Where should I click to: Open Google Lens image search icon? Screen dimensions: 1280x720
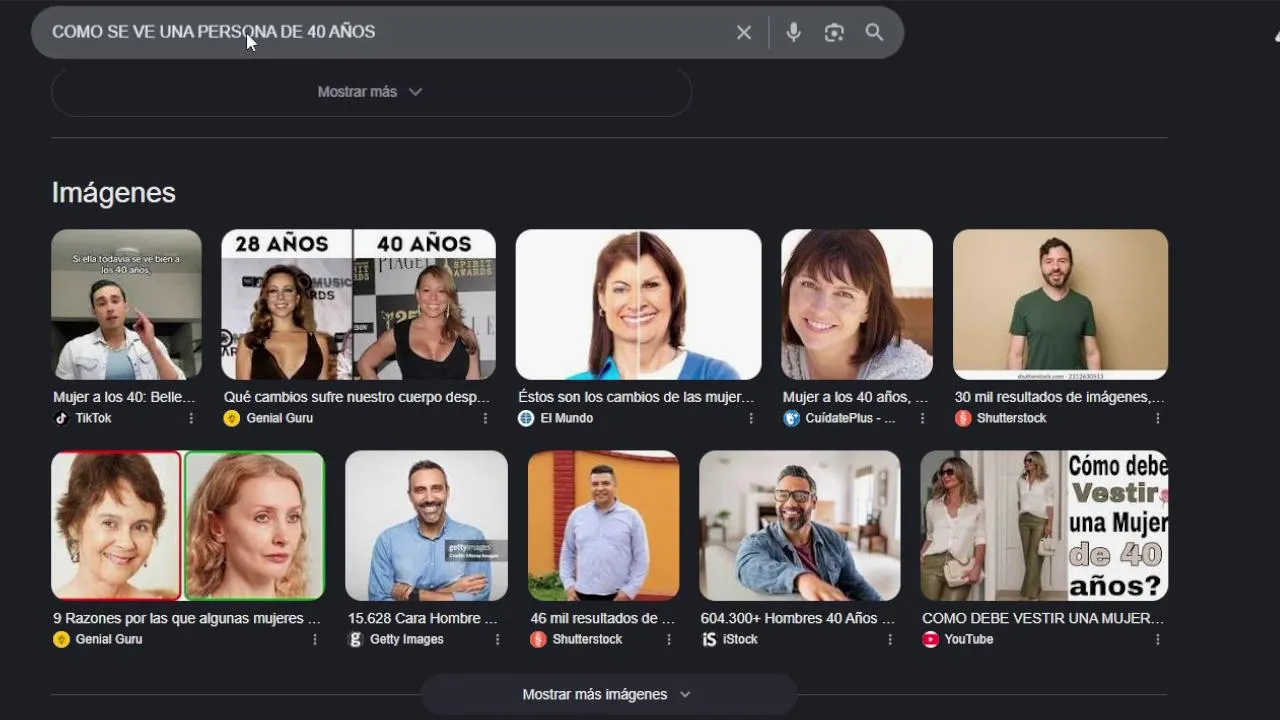coord(834,32)
